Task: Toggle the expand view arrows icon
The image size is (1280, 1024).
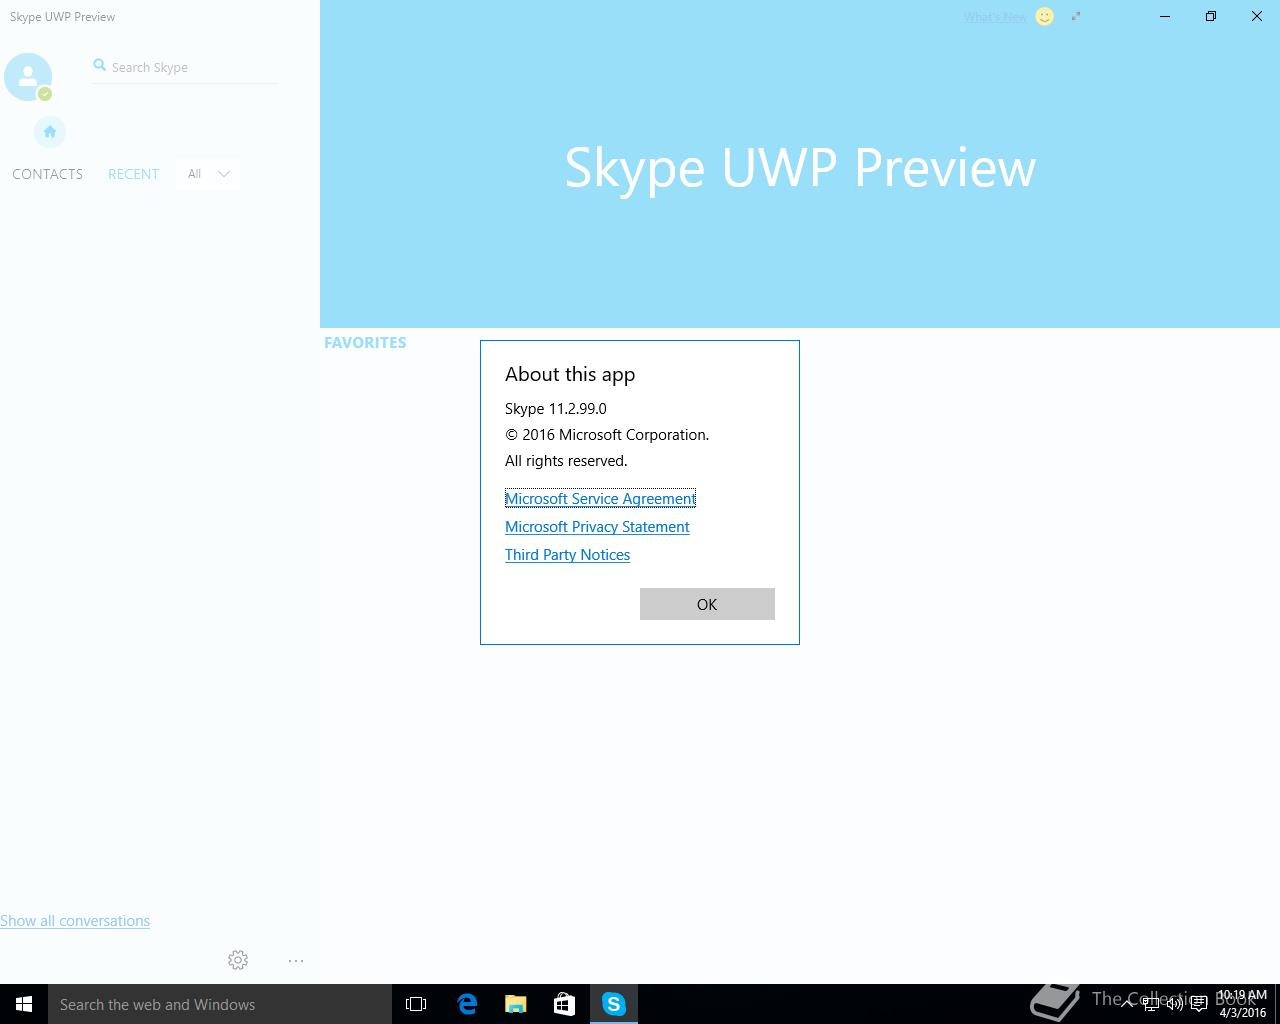Action: pyautogui.click(x=1076, y=16)
